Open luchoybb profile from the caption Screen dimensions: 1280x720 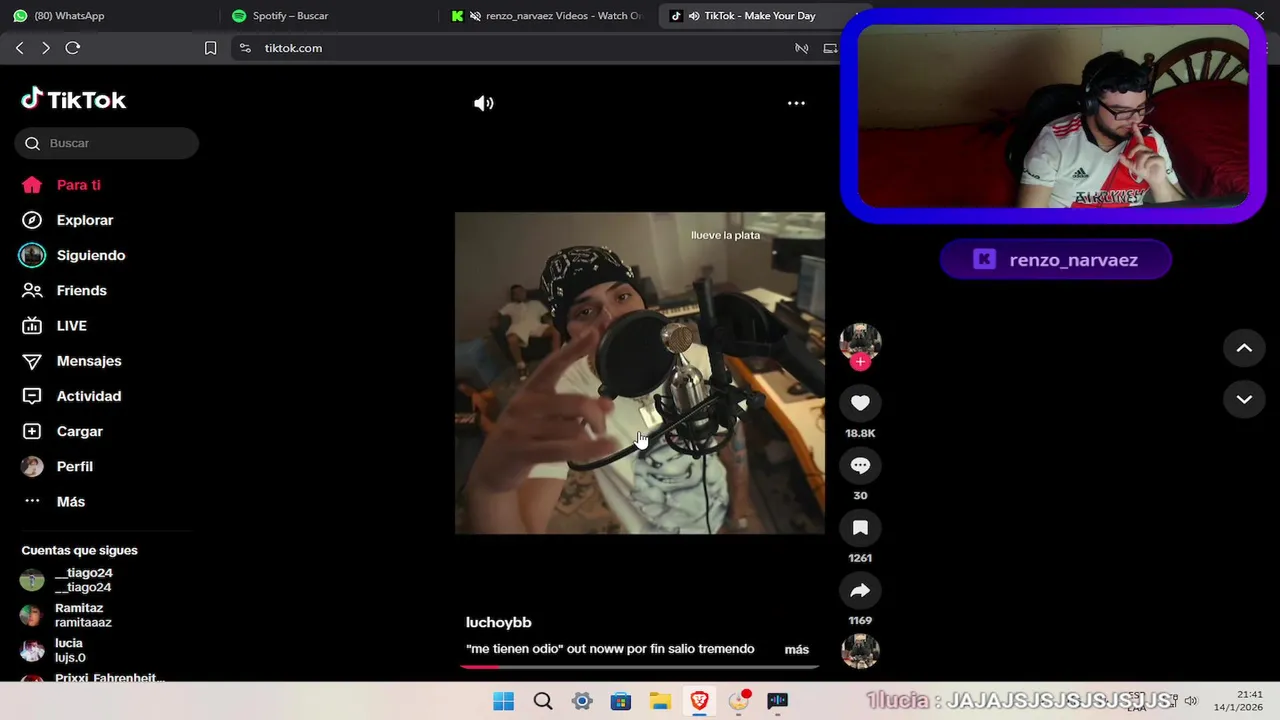click(498, 622)
